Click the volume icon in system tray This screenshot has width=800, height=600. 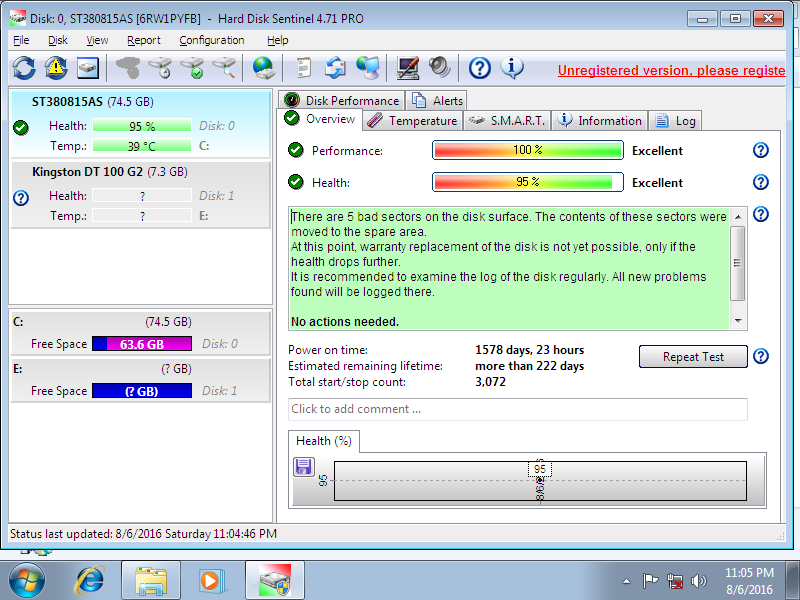(698, 581)
